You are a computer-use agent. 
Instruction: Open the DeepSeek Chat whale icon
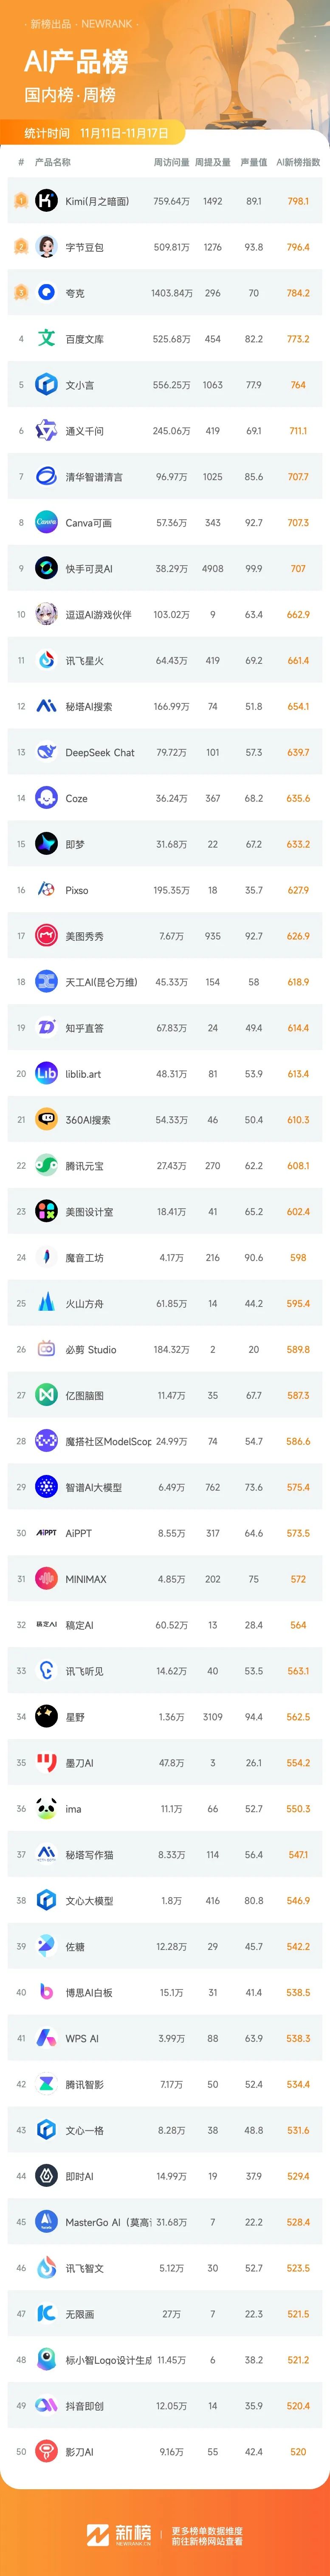click(46, 752)
